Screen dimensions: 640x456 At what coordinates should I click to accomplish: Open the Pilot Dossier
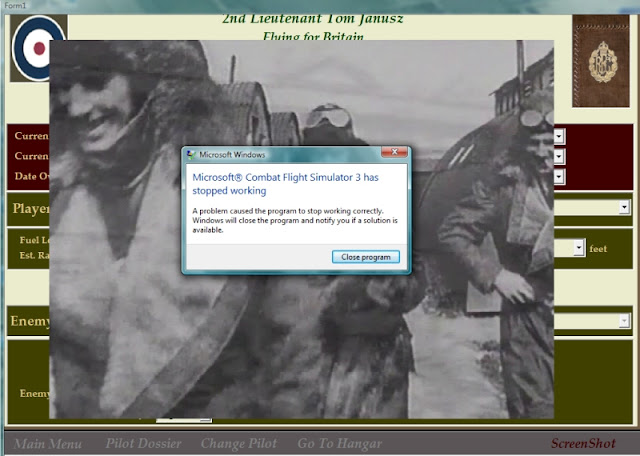143,443
